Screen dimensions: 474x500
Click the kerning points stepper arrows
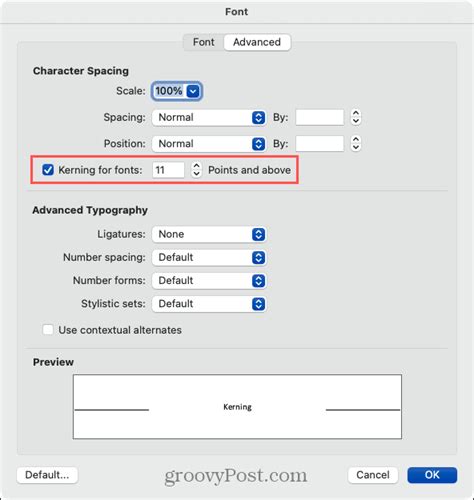(196, 170)
